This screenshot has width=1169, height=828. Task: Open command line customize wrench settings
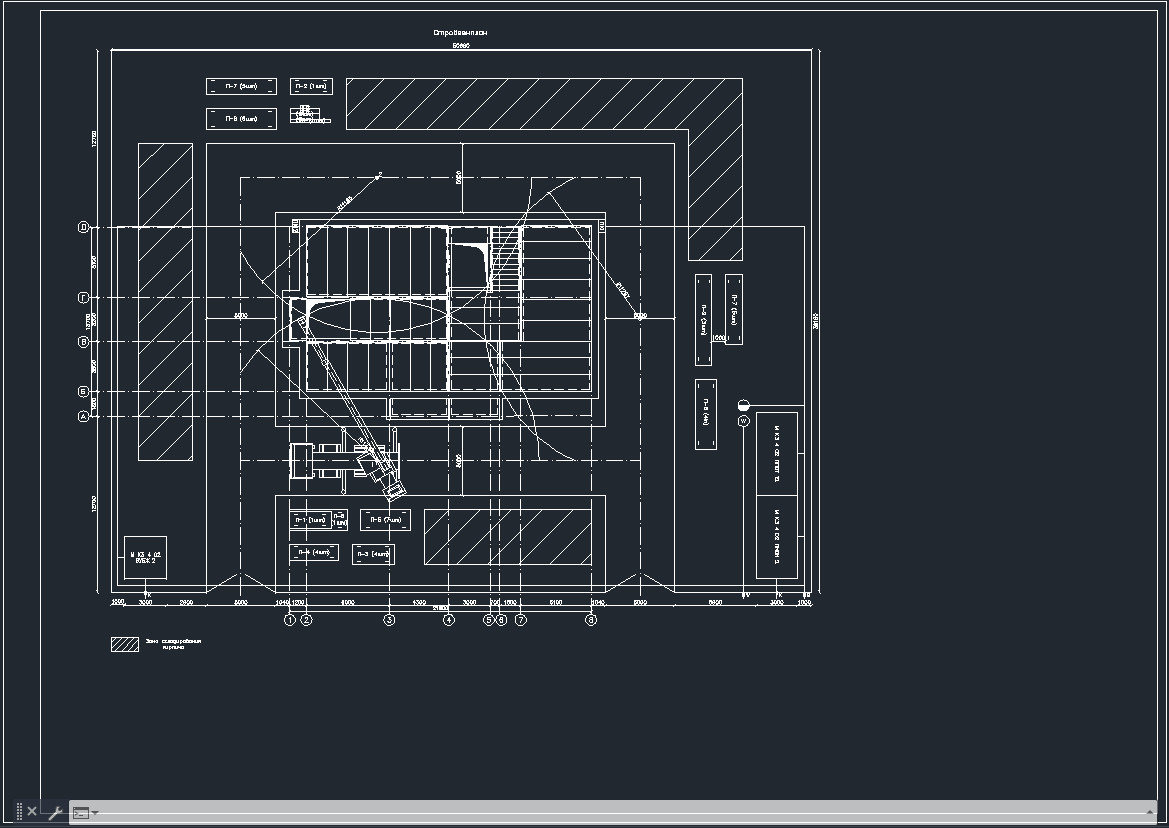pos(56,812)
